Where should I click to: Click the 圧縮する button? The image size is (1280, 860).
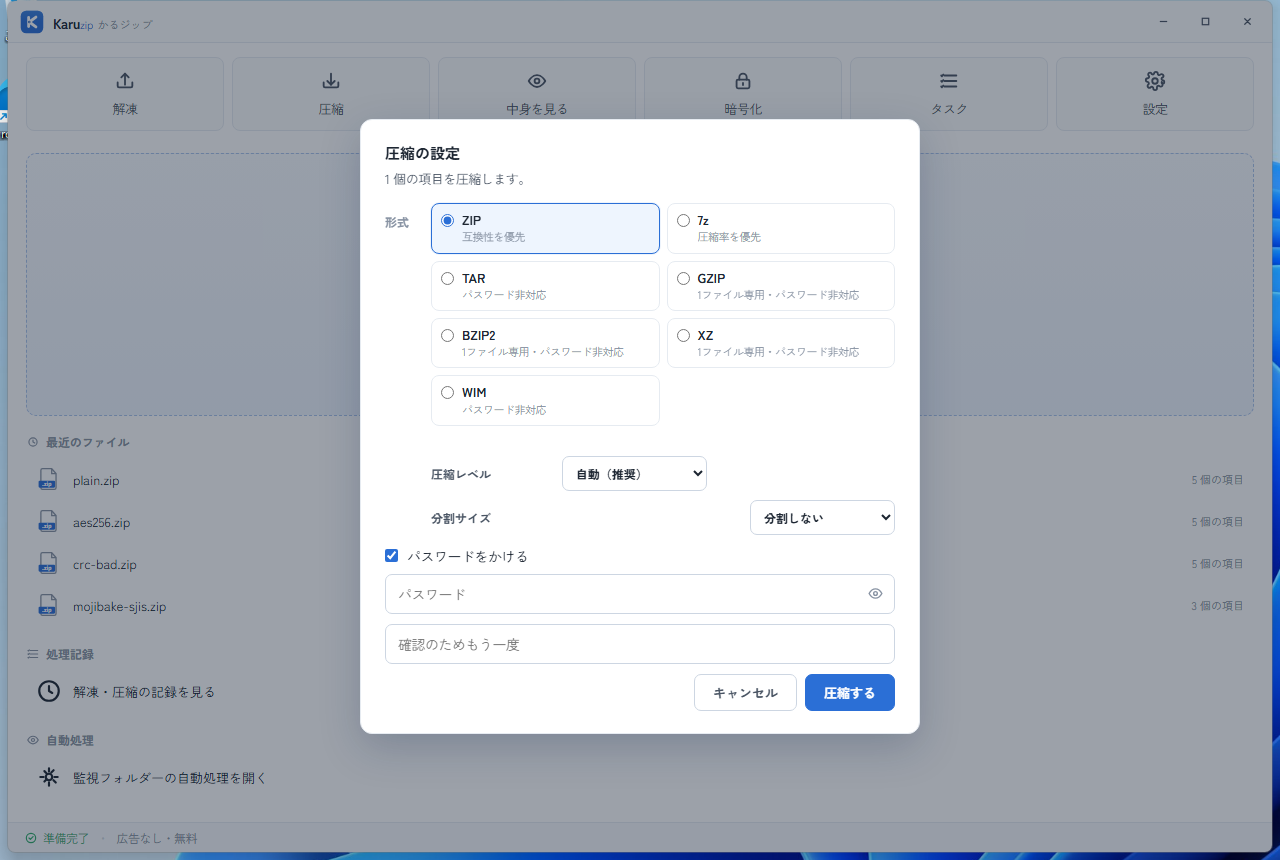850,693
